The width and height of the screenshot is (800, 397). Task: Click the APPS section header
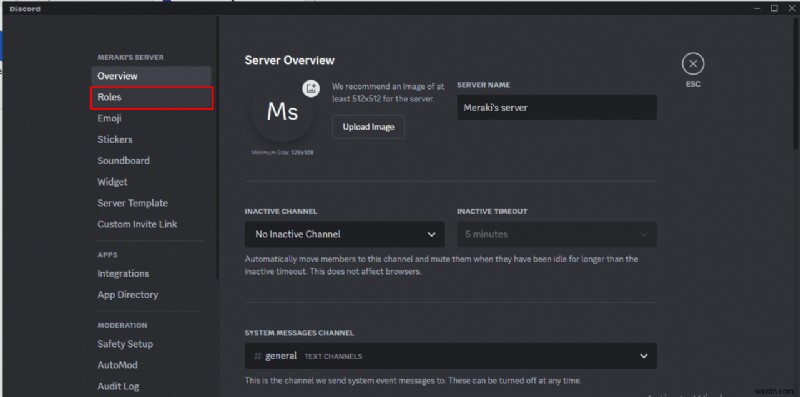pos(107,255)
